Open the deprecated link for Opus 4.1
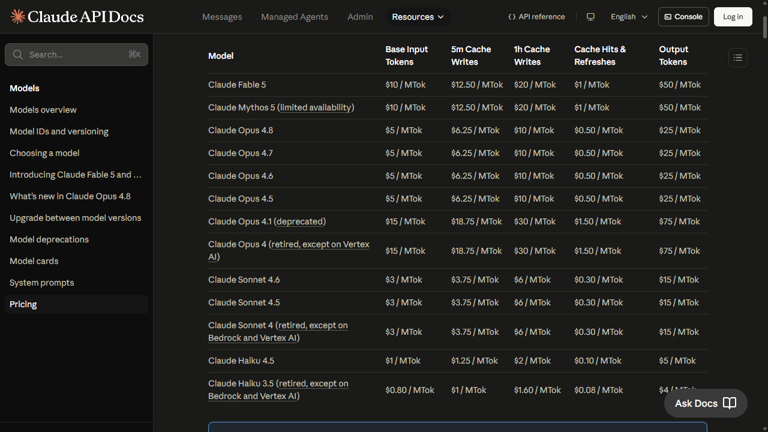 [x=300, y=221]
